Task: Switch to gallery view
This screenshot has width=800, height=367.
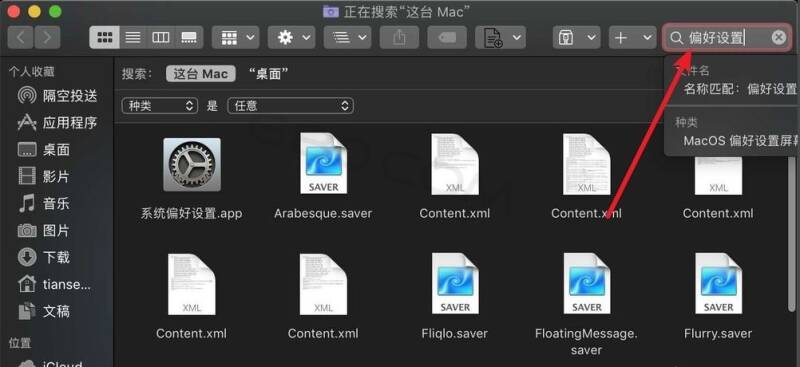Action: click(x=189, y=37)
